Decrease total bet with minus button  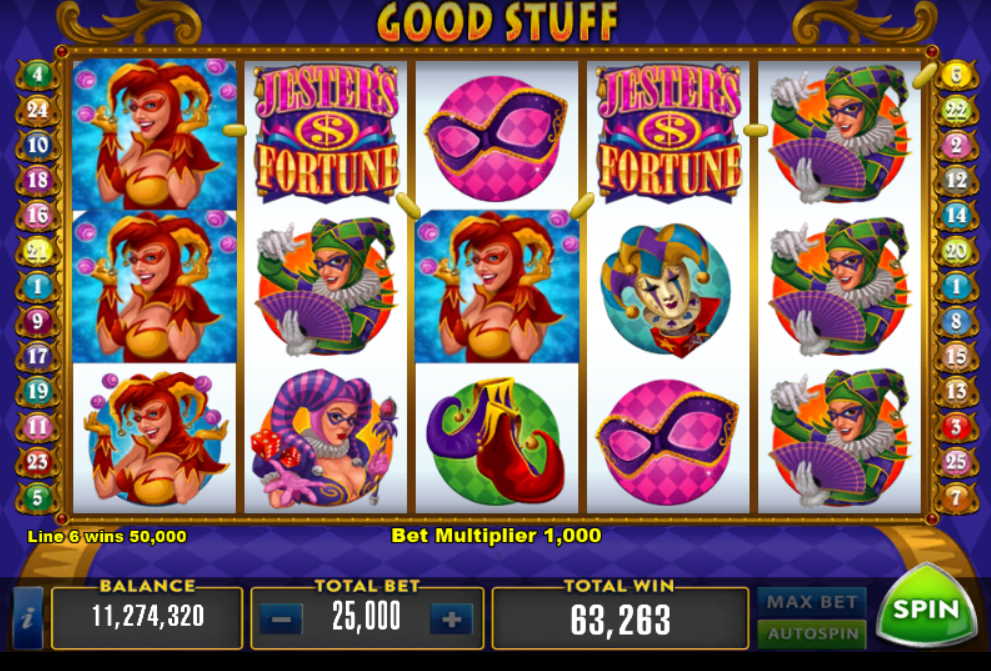[281, 619]
